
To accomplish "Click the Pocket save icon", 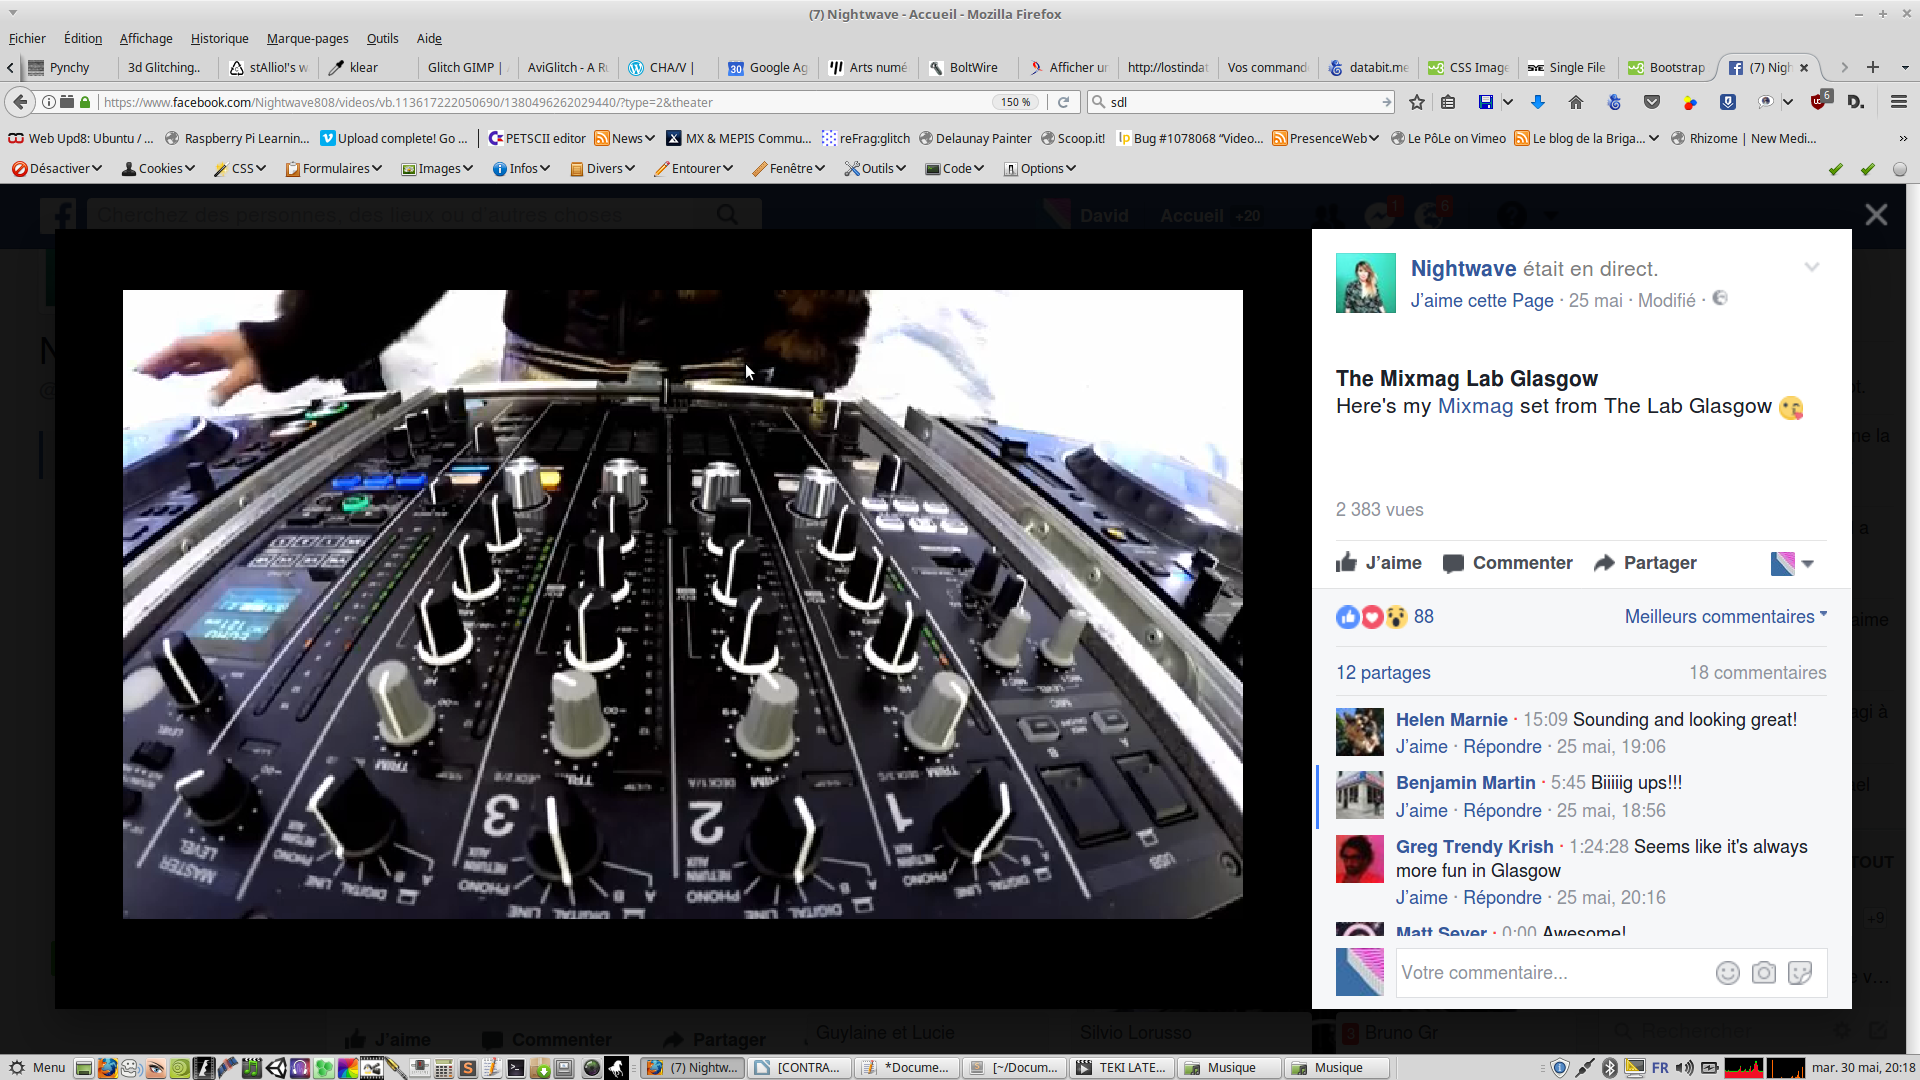I will click(x=1652, y=102).
